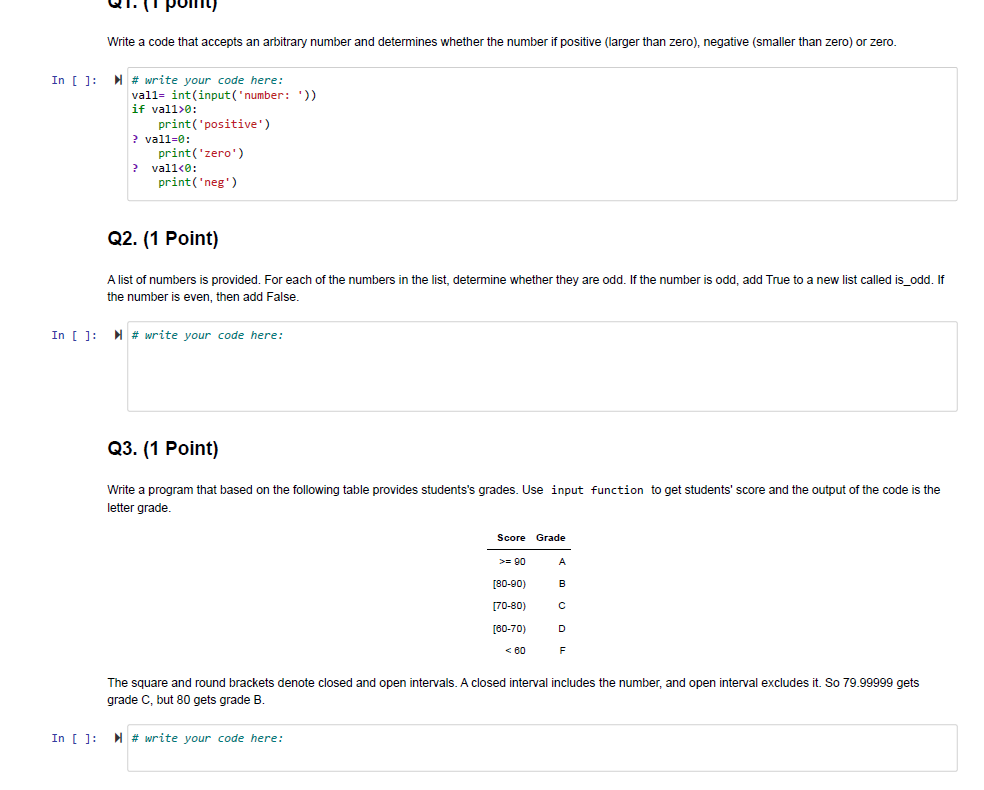Click the < 60 entry with grade F
The height and width of the screenshot is (790, 984).
(x=528, y=650)
